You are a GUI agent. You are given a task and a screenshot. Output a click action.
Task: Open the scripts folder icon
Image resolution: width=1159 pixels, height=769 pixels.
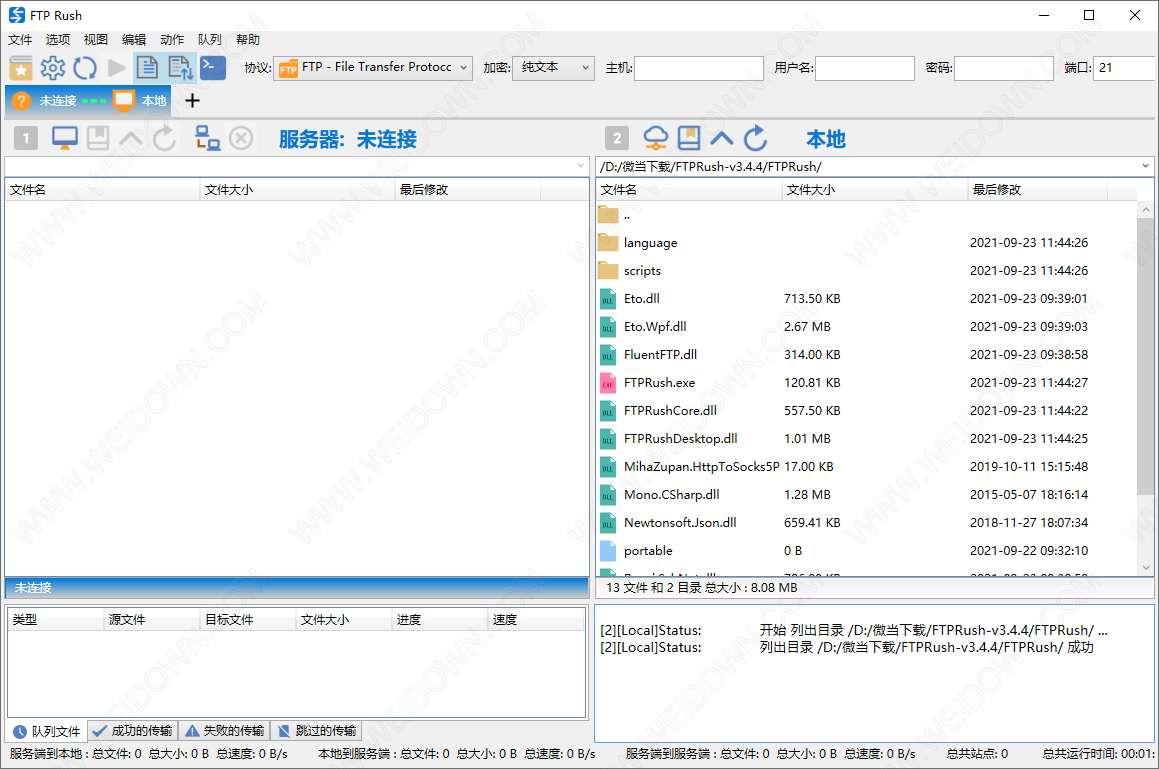608,271
